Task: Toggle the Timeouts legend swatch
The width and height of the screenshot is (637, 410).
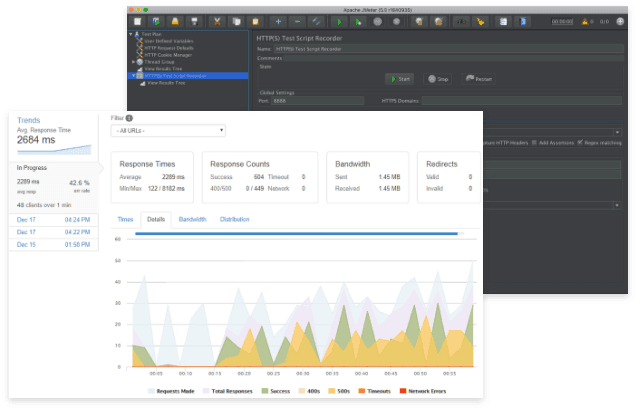Action: point(362,391)
